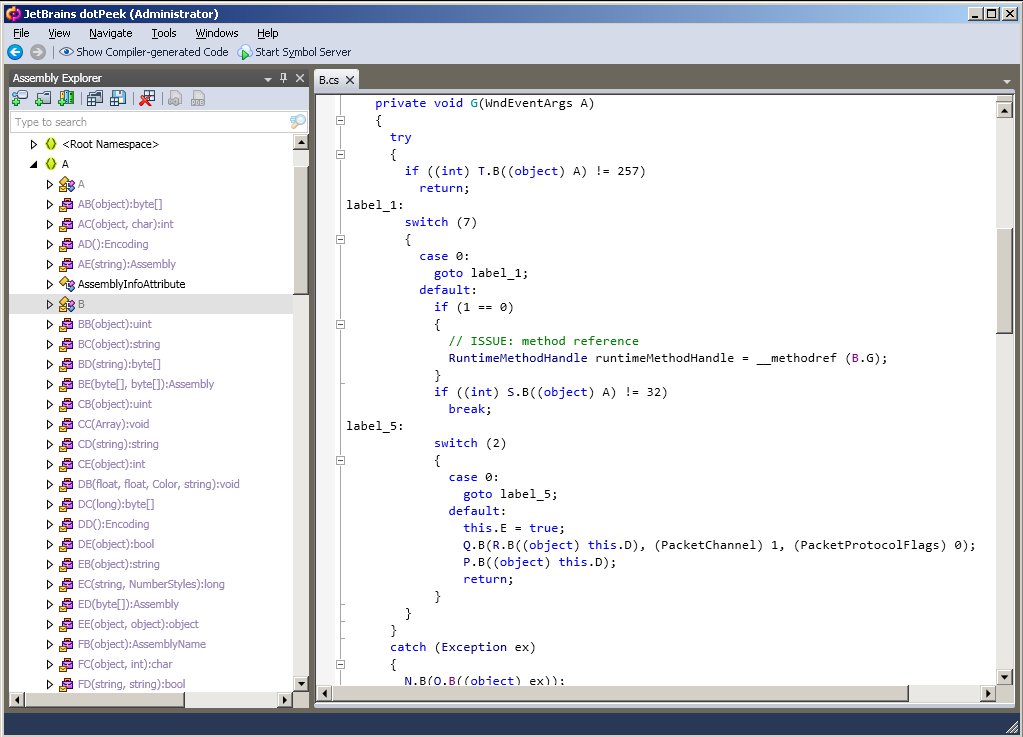The height and width of the screenshot is (737, 1023).
Task: Click the open assembly icon with chain link
Action: pyautogui.click(x=20, y=98)
